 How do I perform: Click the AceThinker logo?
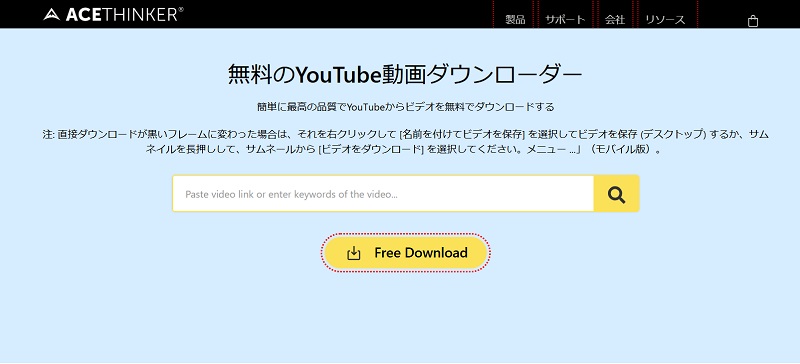(113, 14)
